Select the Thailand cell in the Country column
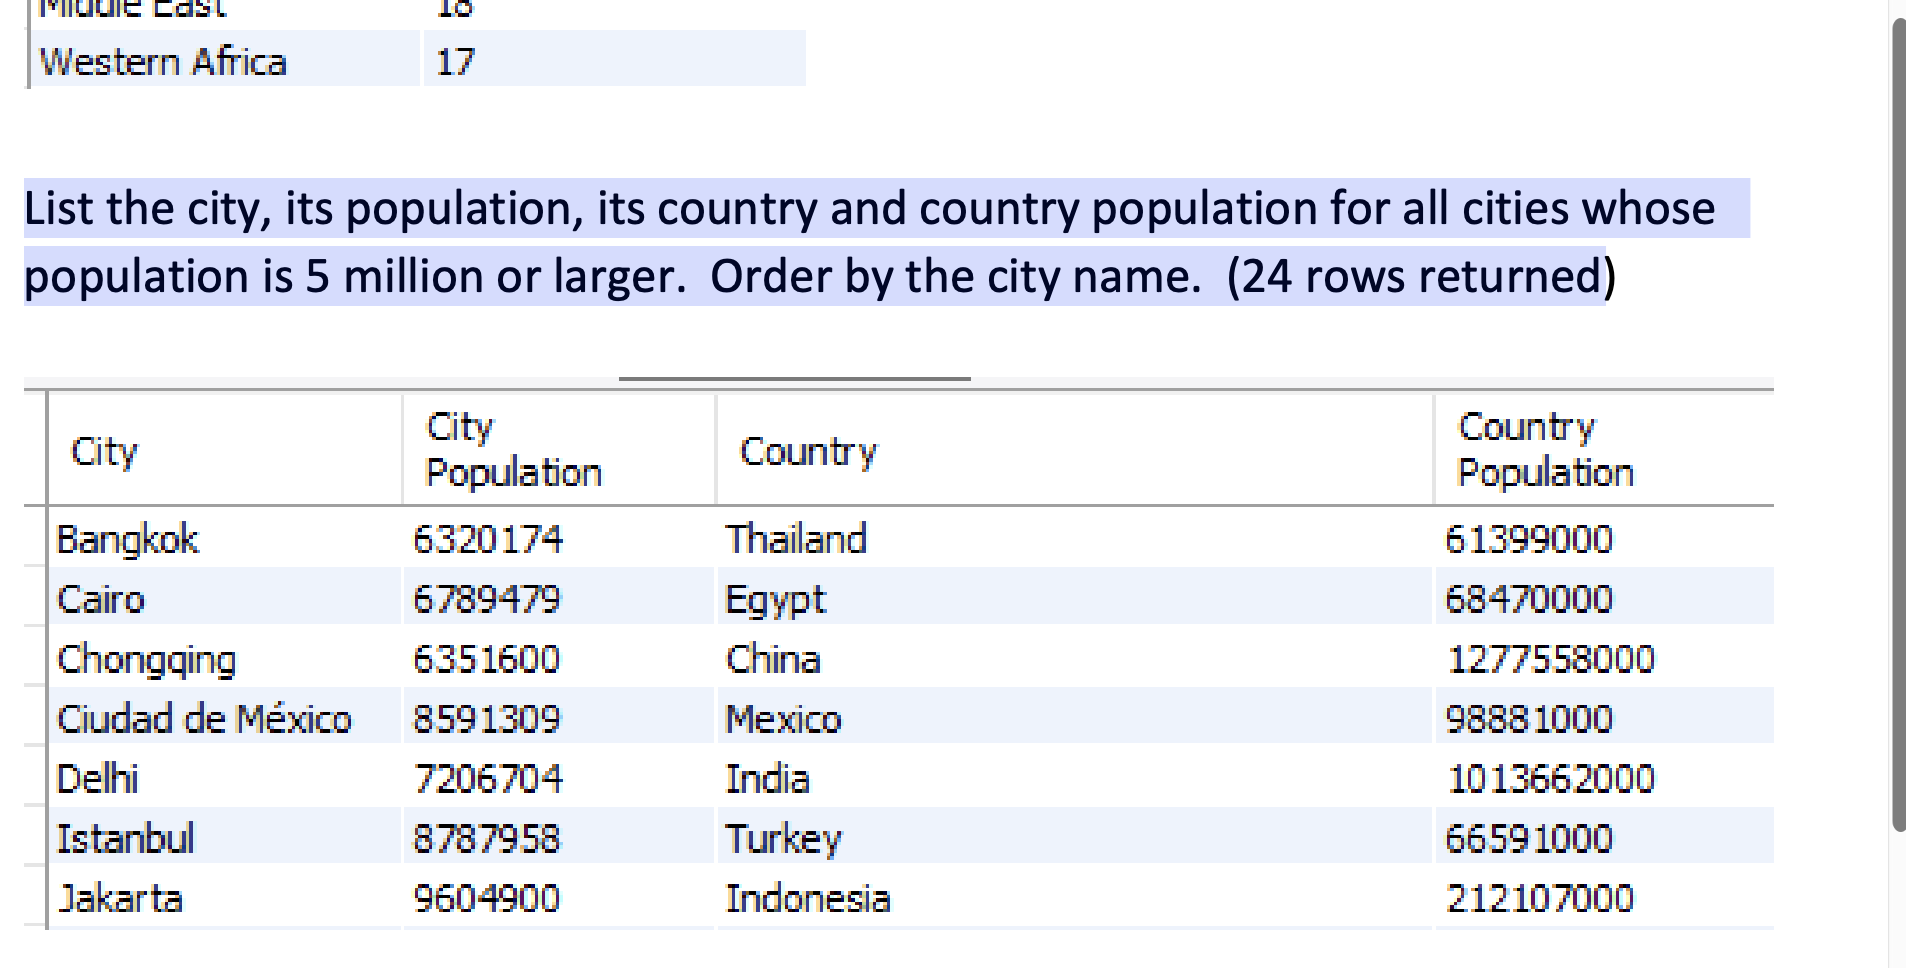 [x=795, y=538]
